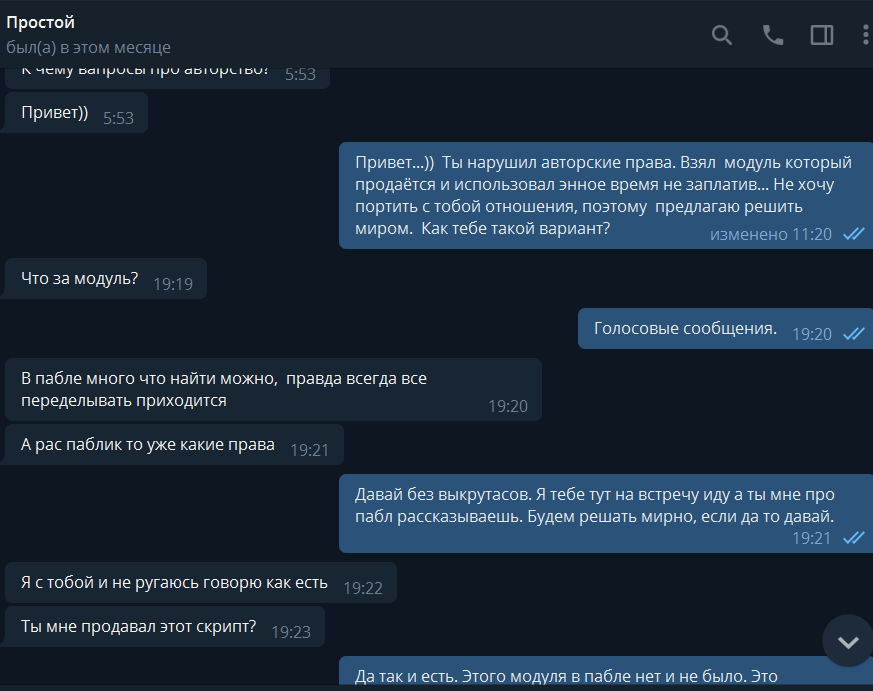Select message 'А рас паблик то уже какие права'
Viewport: 873px width, 691px height.
coord(174,445)
